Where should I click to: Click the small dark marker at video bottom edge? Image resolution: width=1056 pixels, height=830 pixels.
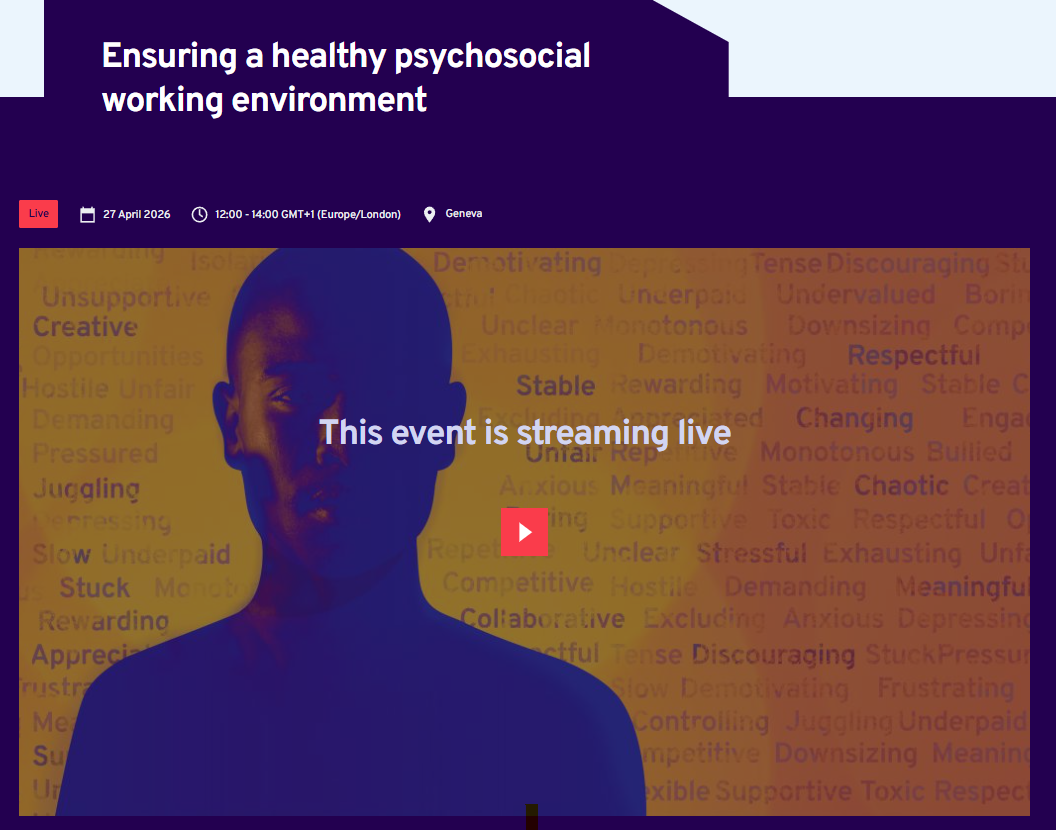tap(531, 816)
